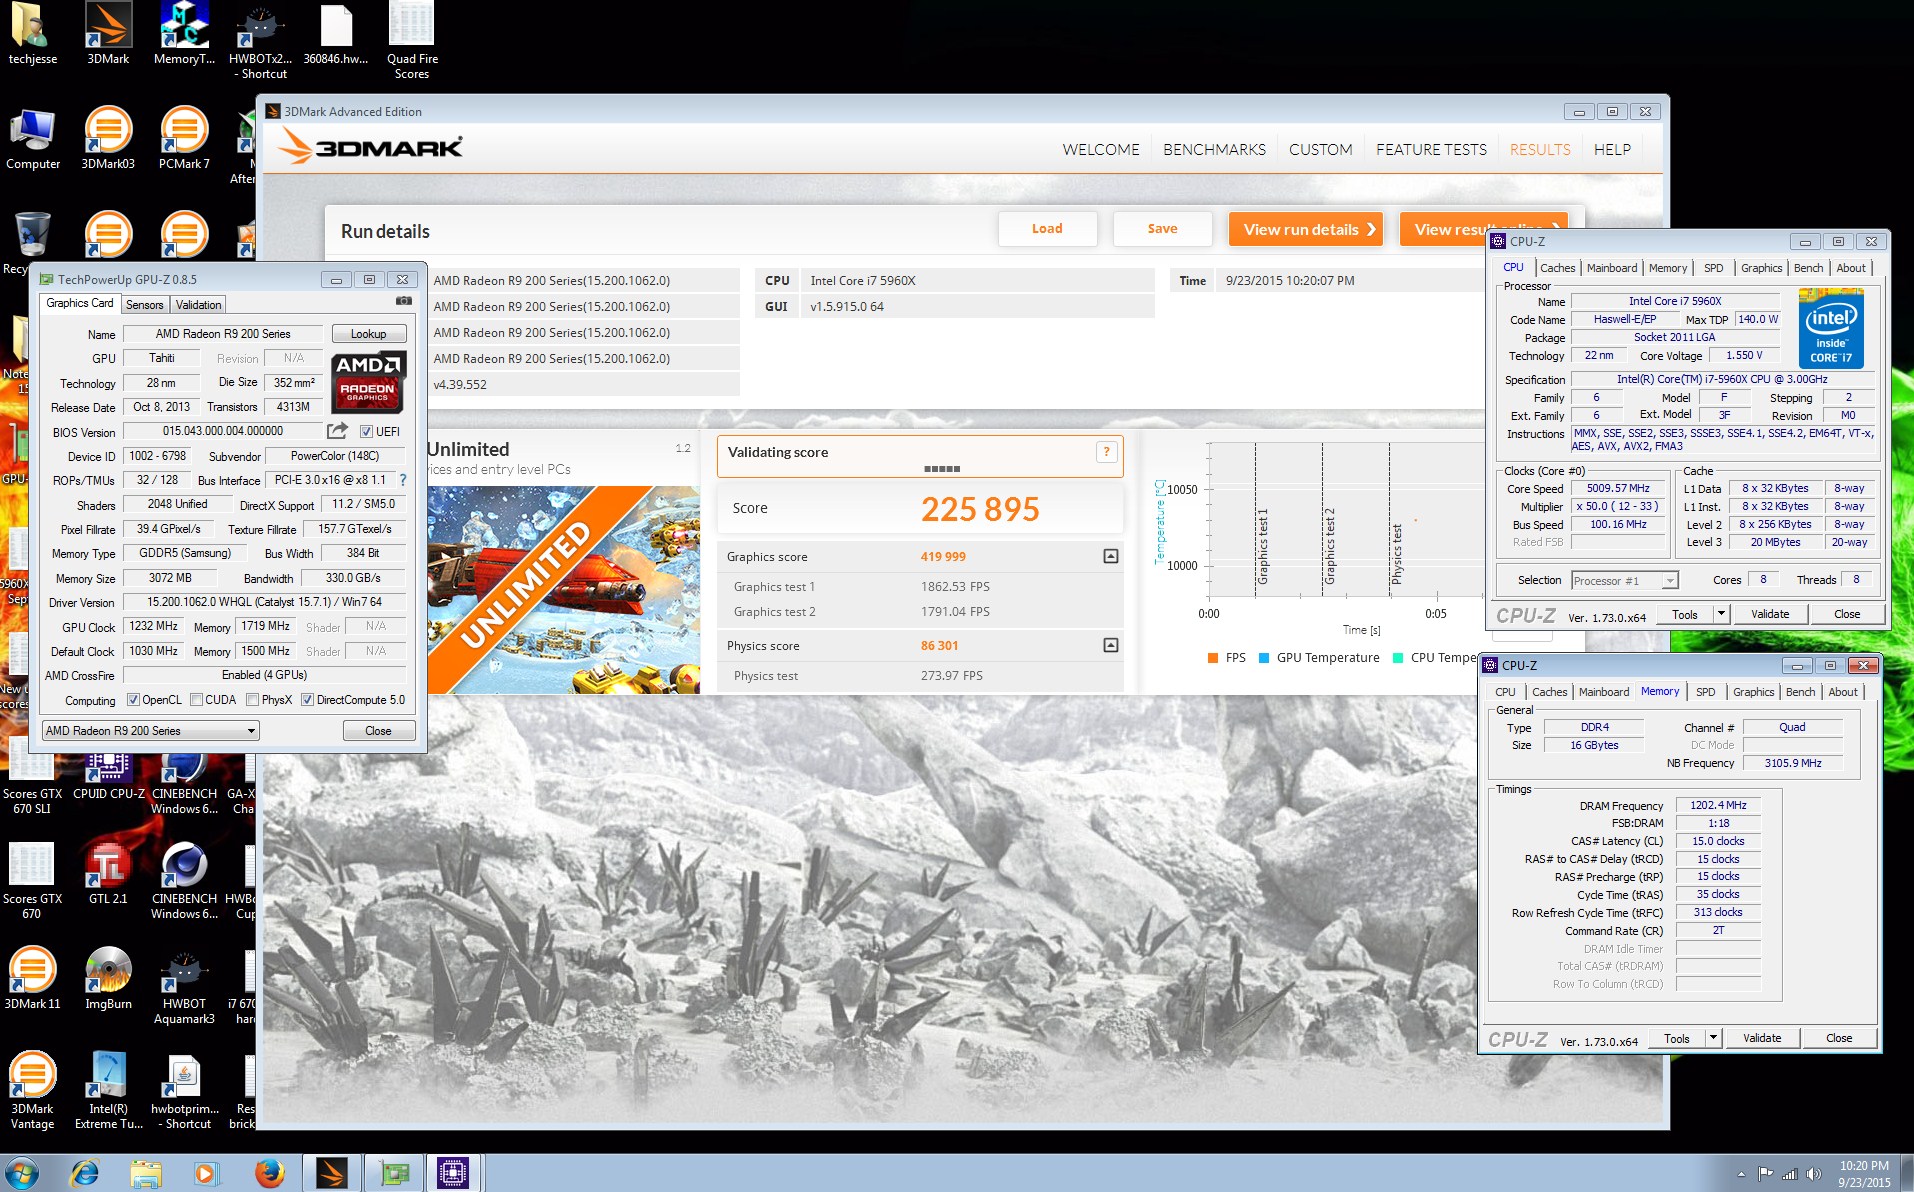Screen dimensions: 1914x1192
Task: Click the Tools button in top CPU-Z
Action: [x=1685, y=614]
